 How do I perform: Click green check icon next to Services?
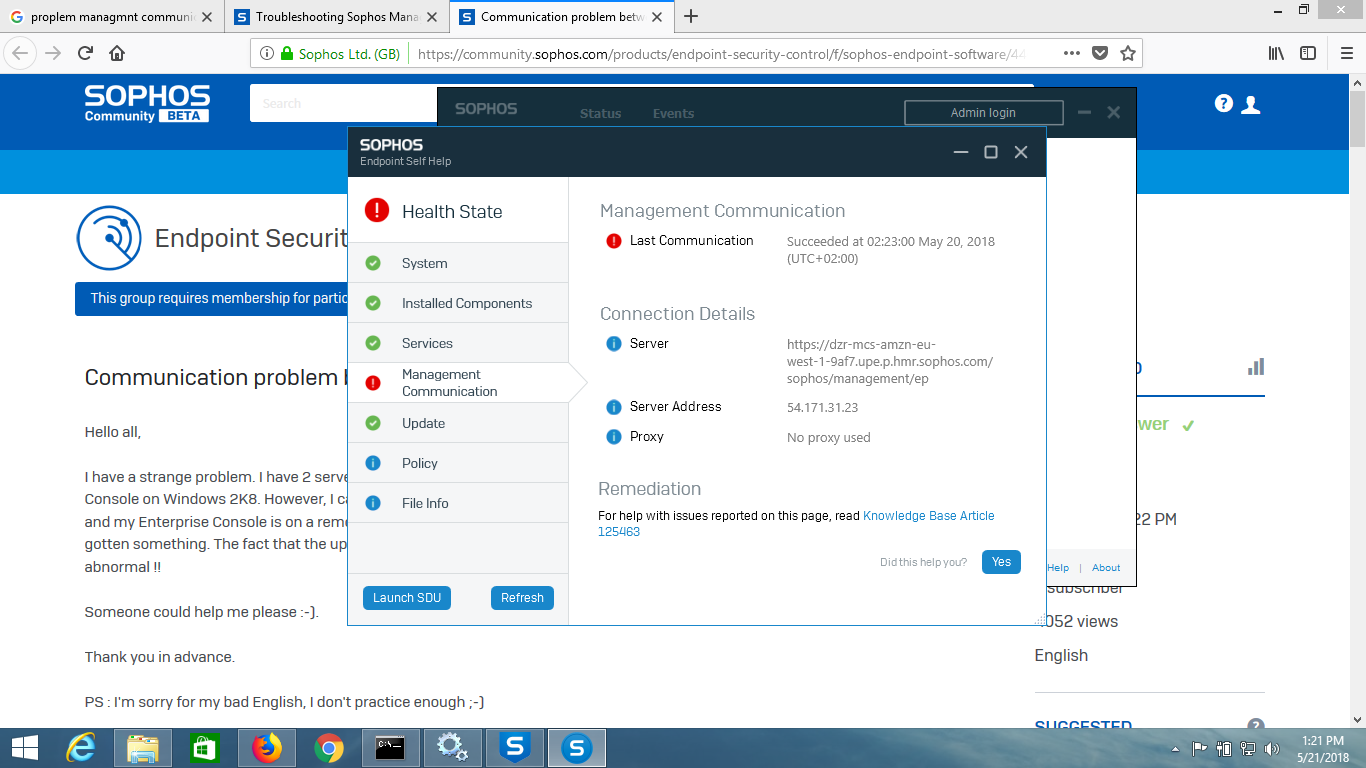(373, 343)
